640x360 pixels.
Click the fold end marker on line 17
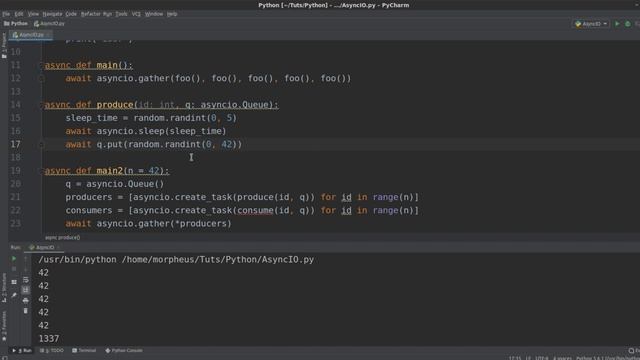pyautogui.click(x=42, y=144)
